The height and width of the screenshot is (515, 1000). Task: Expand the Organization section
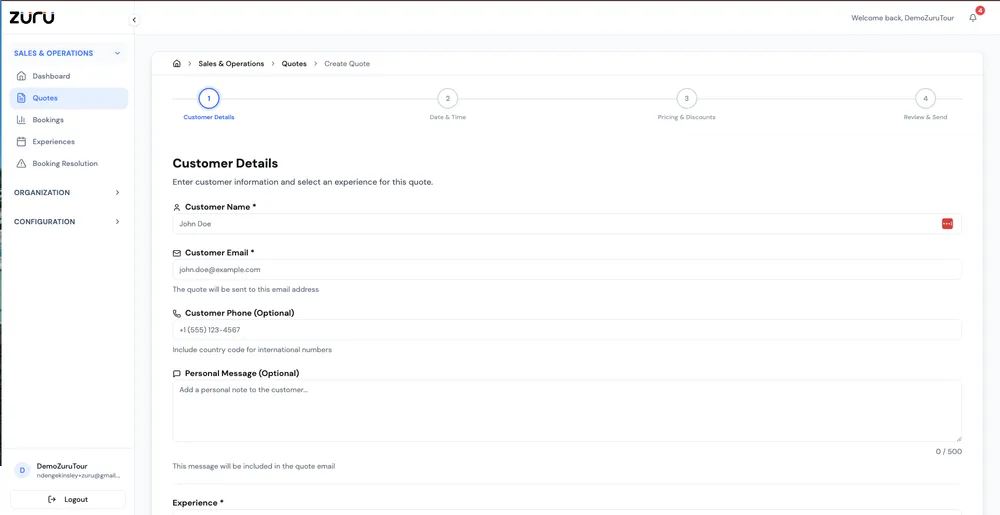(117, 192)
